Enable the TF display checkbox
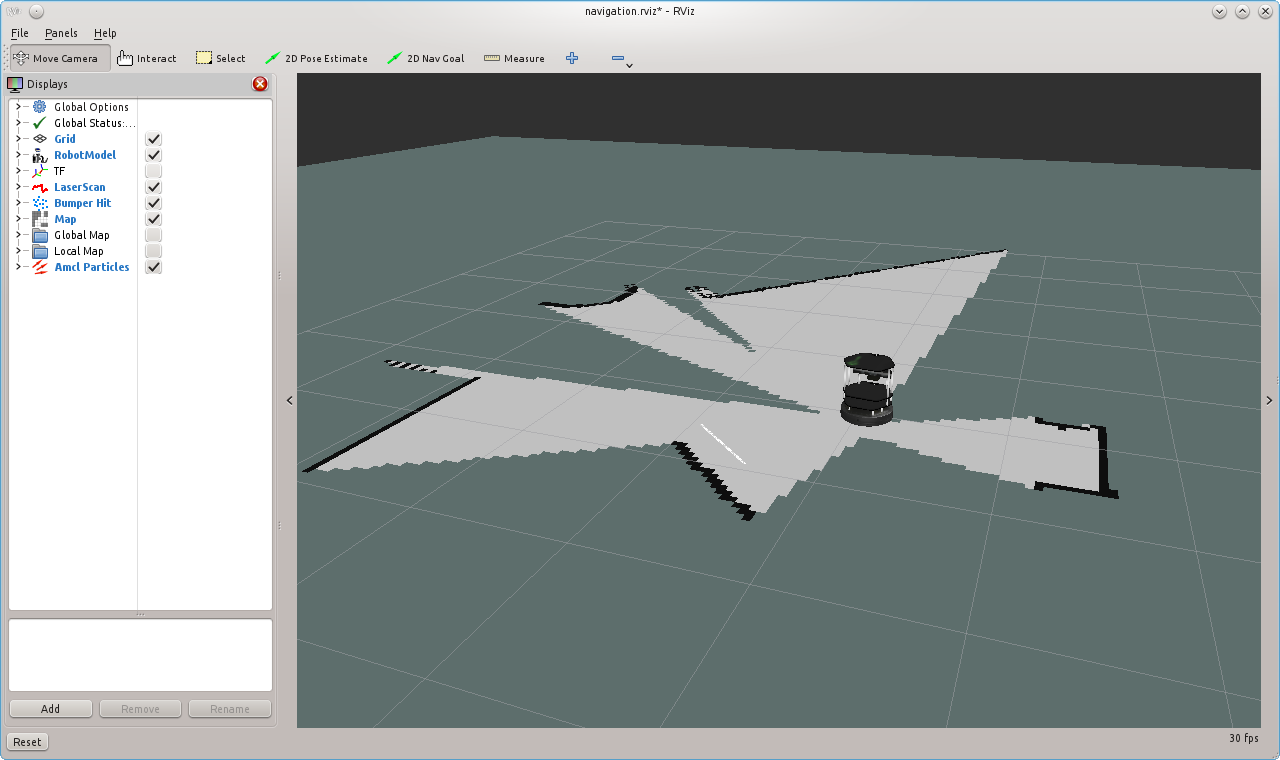The image size is (1280, 760). pyautogui.click(x=153, y=171)
